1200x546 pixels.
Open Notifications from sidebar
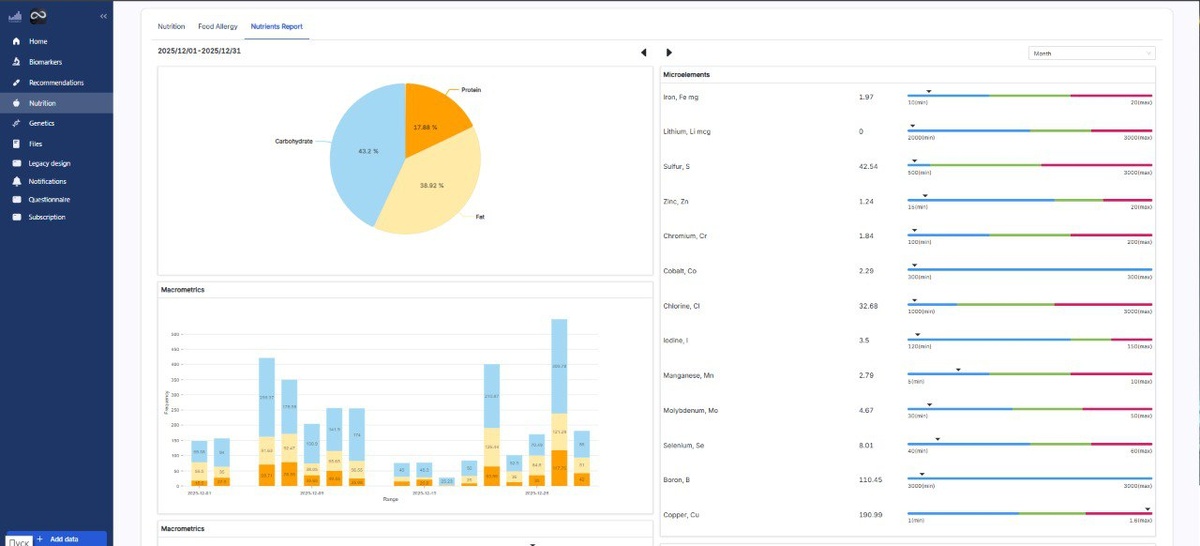click(x=56, y=181)
